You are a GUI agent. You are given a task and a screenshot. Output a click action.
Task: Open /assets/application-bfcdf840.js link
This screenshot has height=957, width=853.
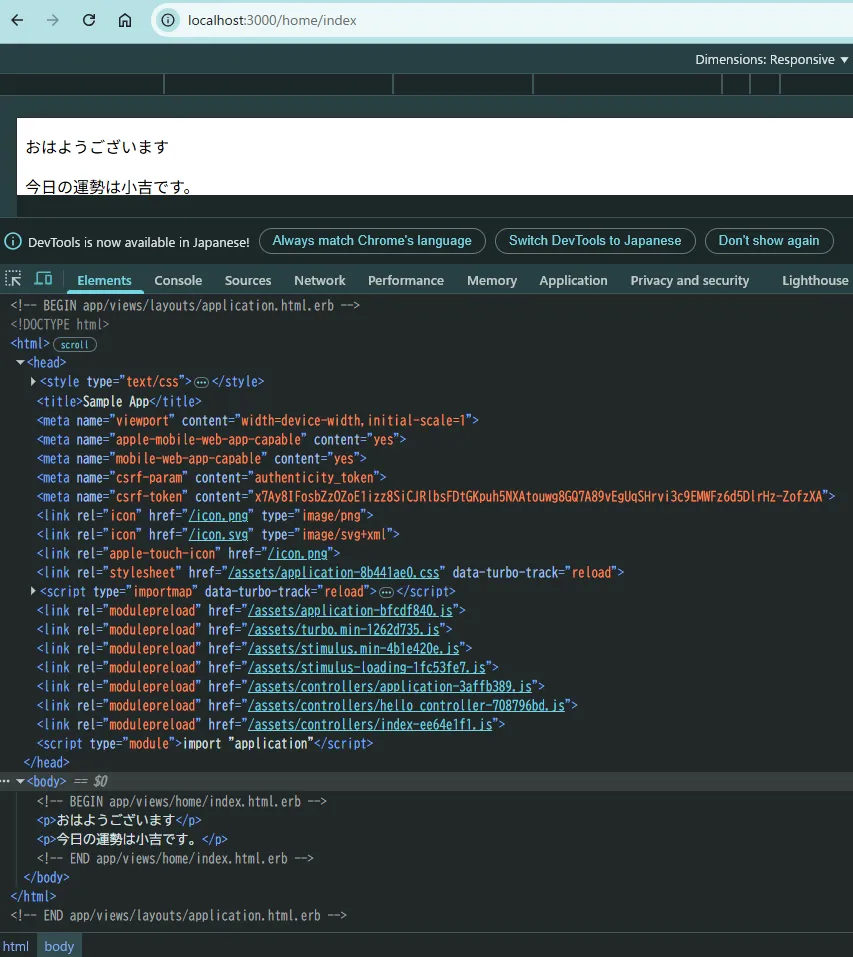(351, 610)
